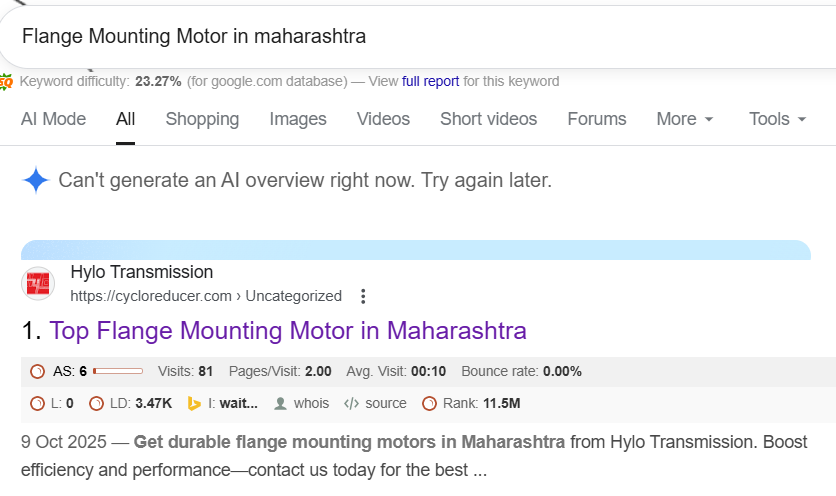Click the L links circle icon
Image resolution: width=836 pixels, height=496 pixels.
pos(38,404)
